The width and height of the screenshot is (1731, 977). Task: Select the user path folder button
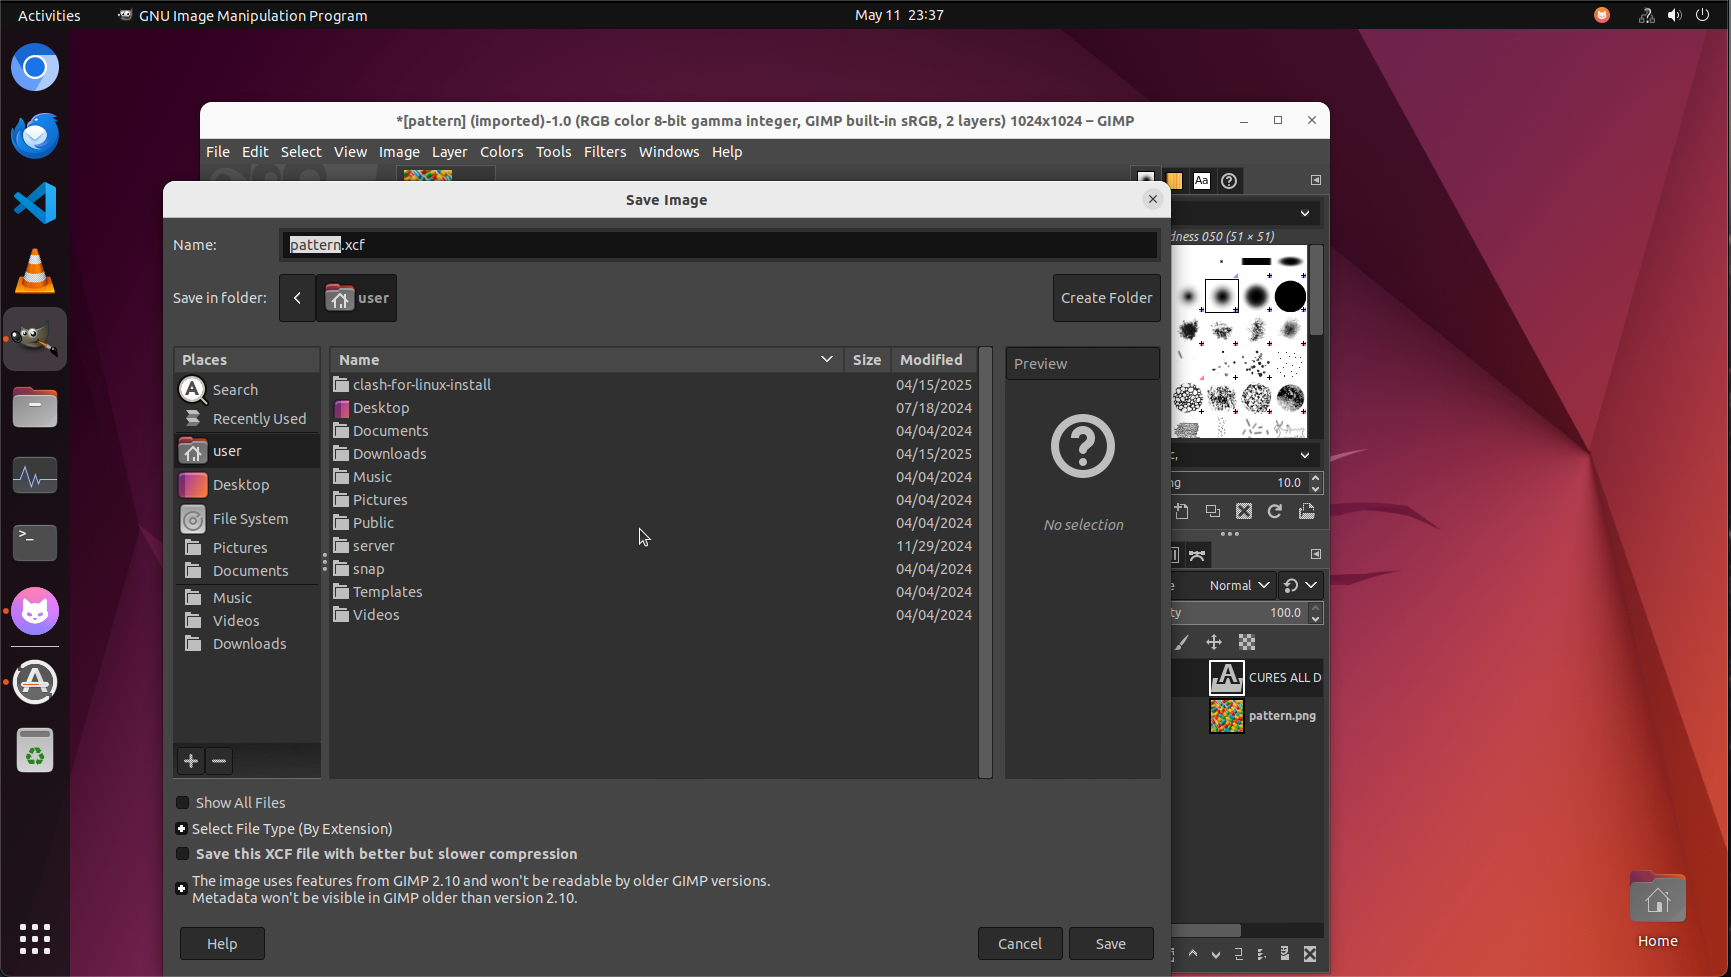click(x=357, y=298)
